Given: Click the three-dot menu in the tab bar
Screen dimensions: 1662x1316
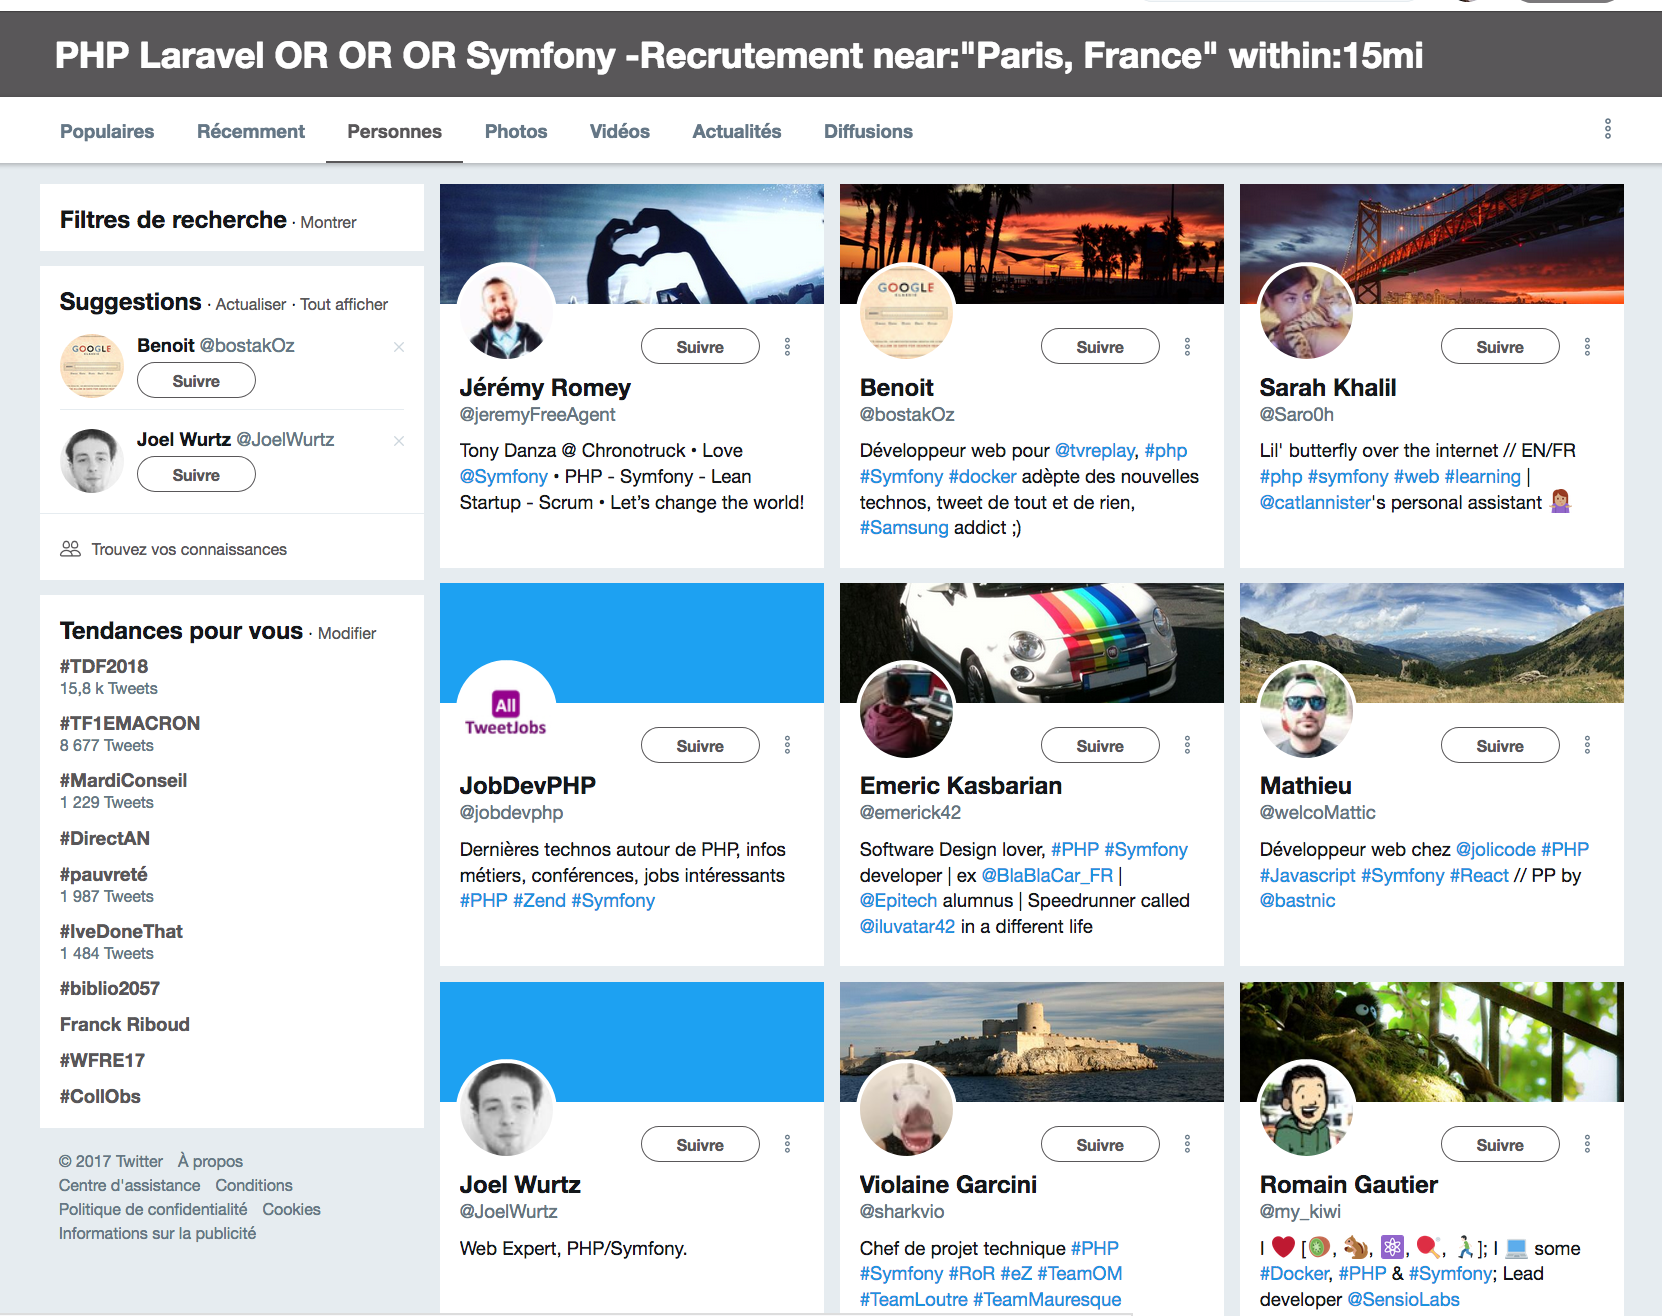Looking at the screenshot, I should point(1607,129).
